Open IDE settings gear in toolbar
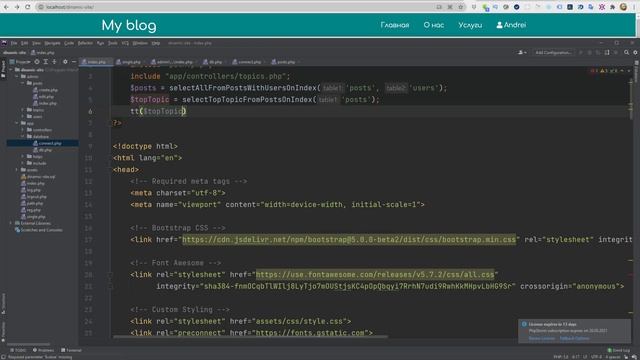 click(635, 52)
